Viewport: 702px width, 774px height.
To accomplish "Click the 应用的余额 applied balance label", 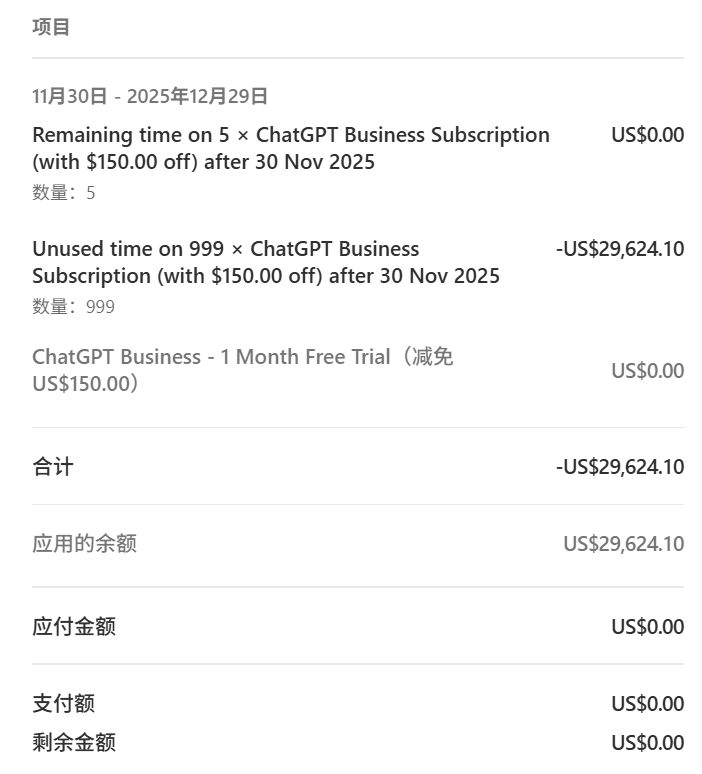I will [84, 544].
